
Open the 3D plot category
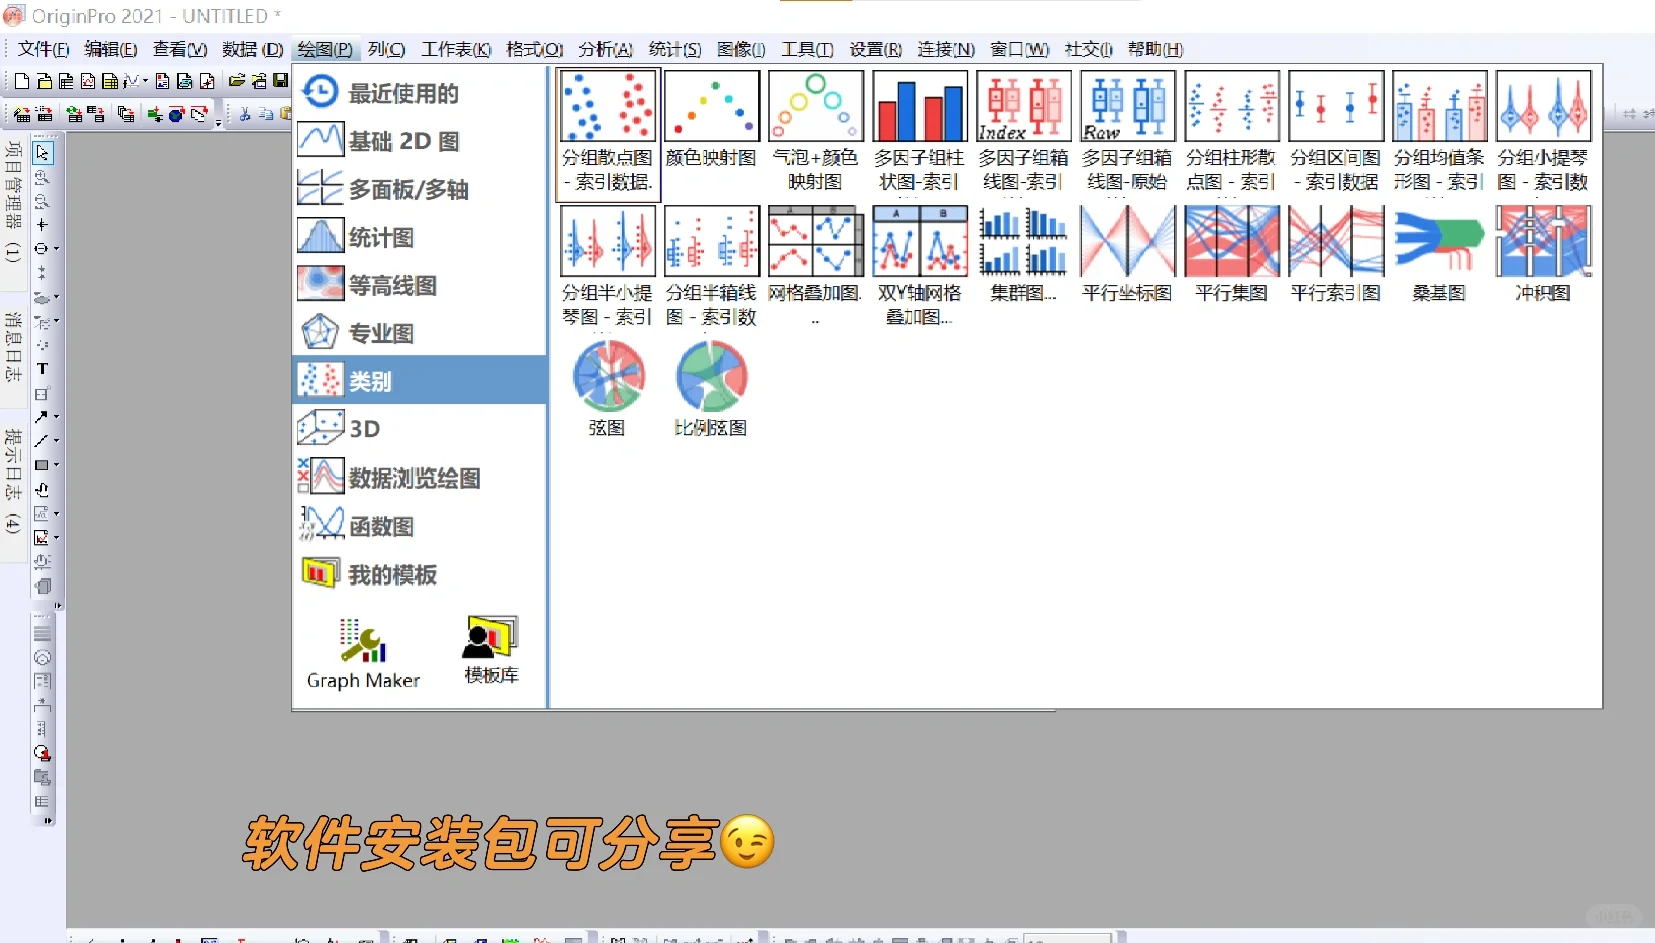point(419,429)
